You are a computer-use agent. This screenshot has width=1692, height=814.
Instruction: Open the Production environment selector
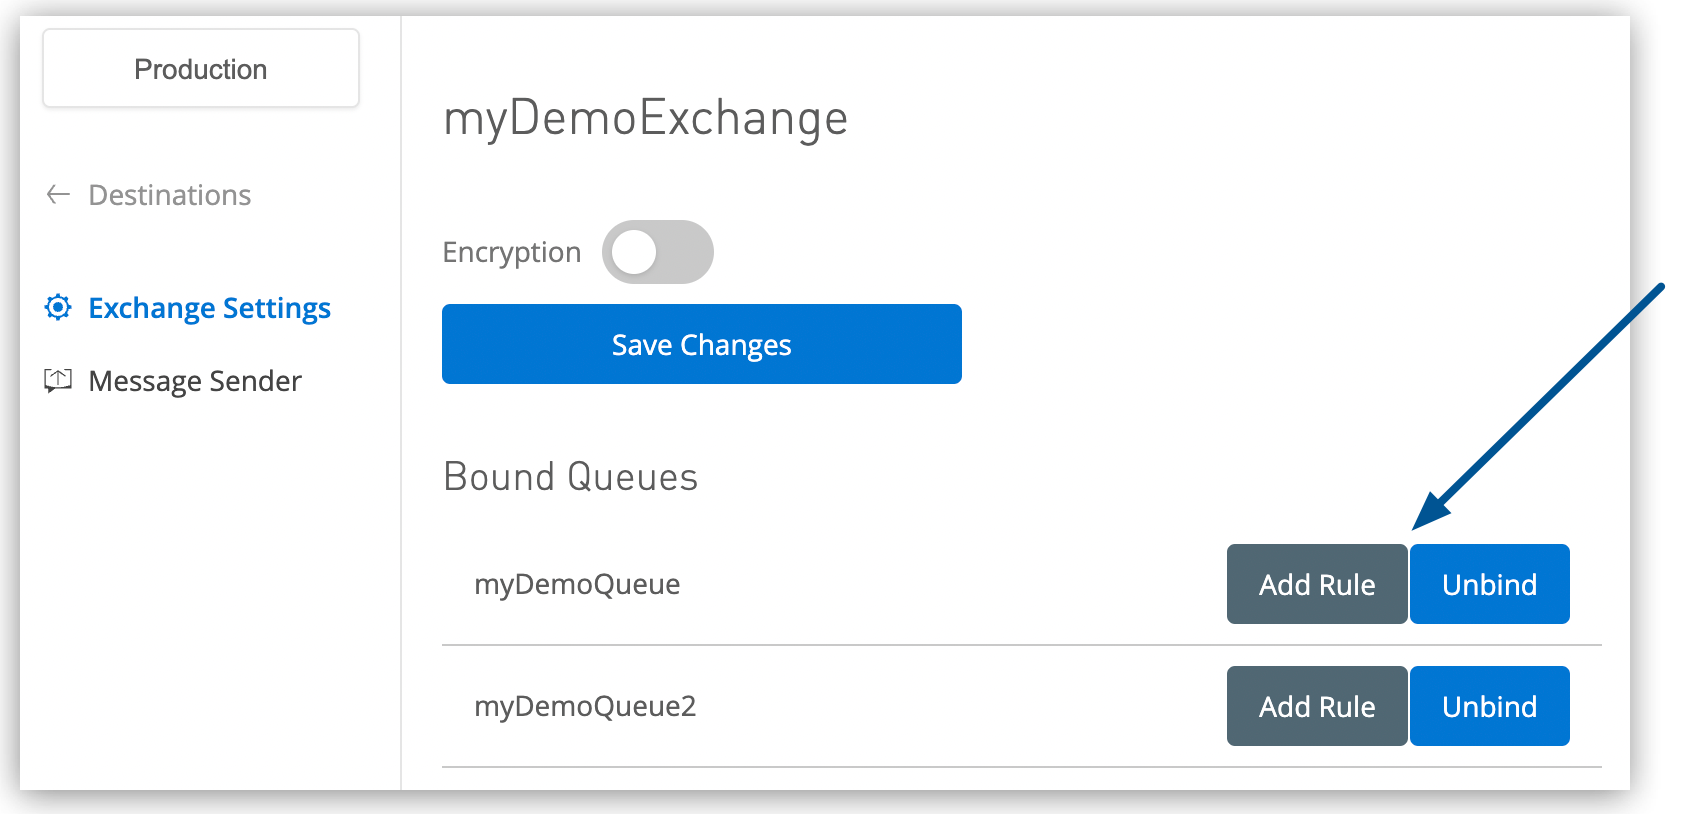click(200, 68)
